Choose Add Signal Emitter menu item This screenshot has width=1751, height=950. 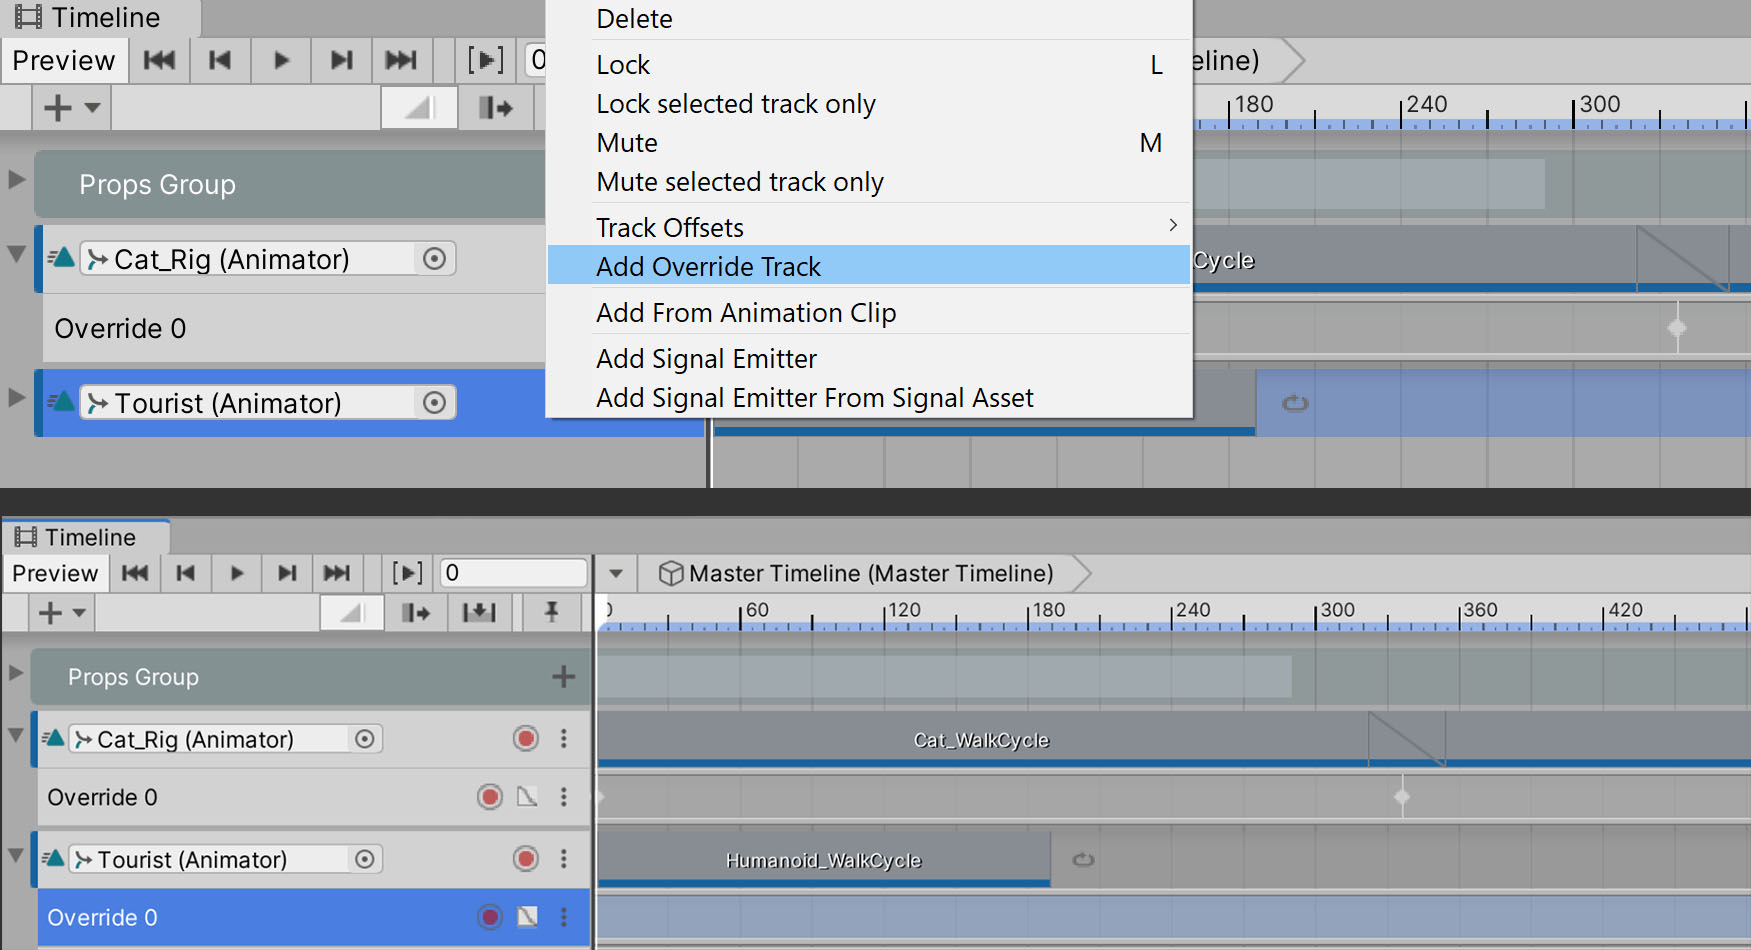(869, 359)
